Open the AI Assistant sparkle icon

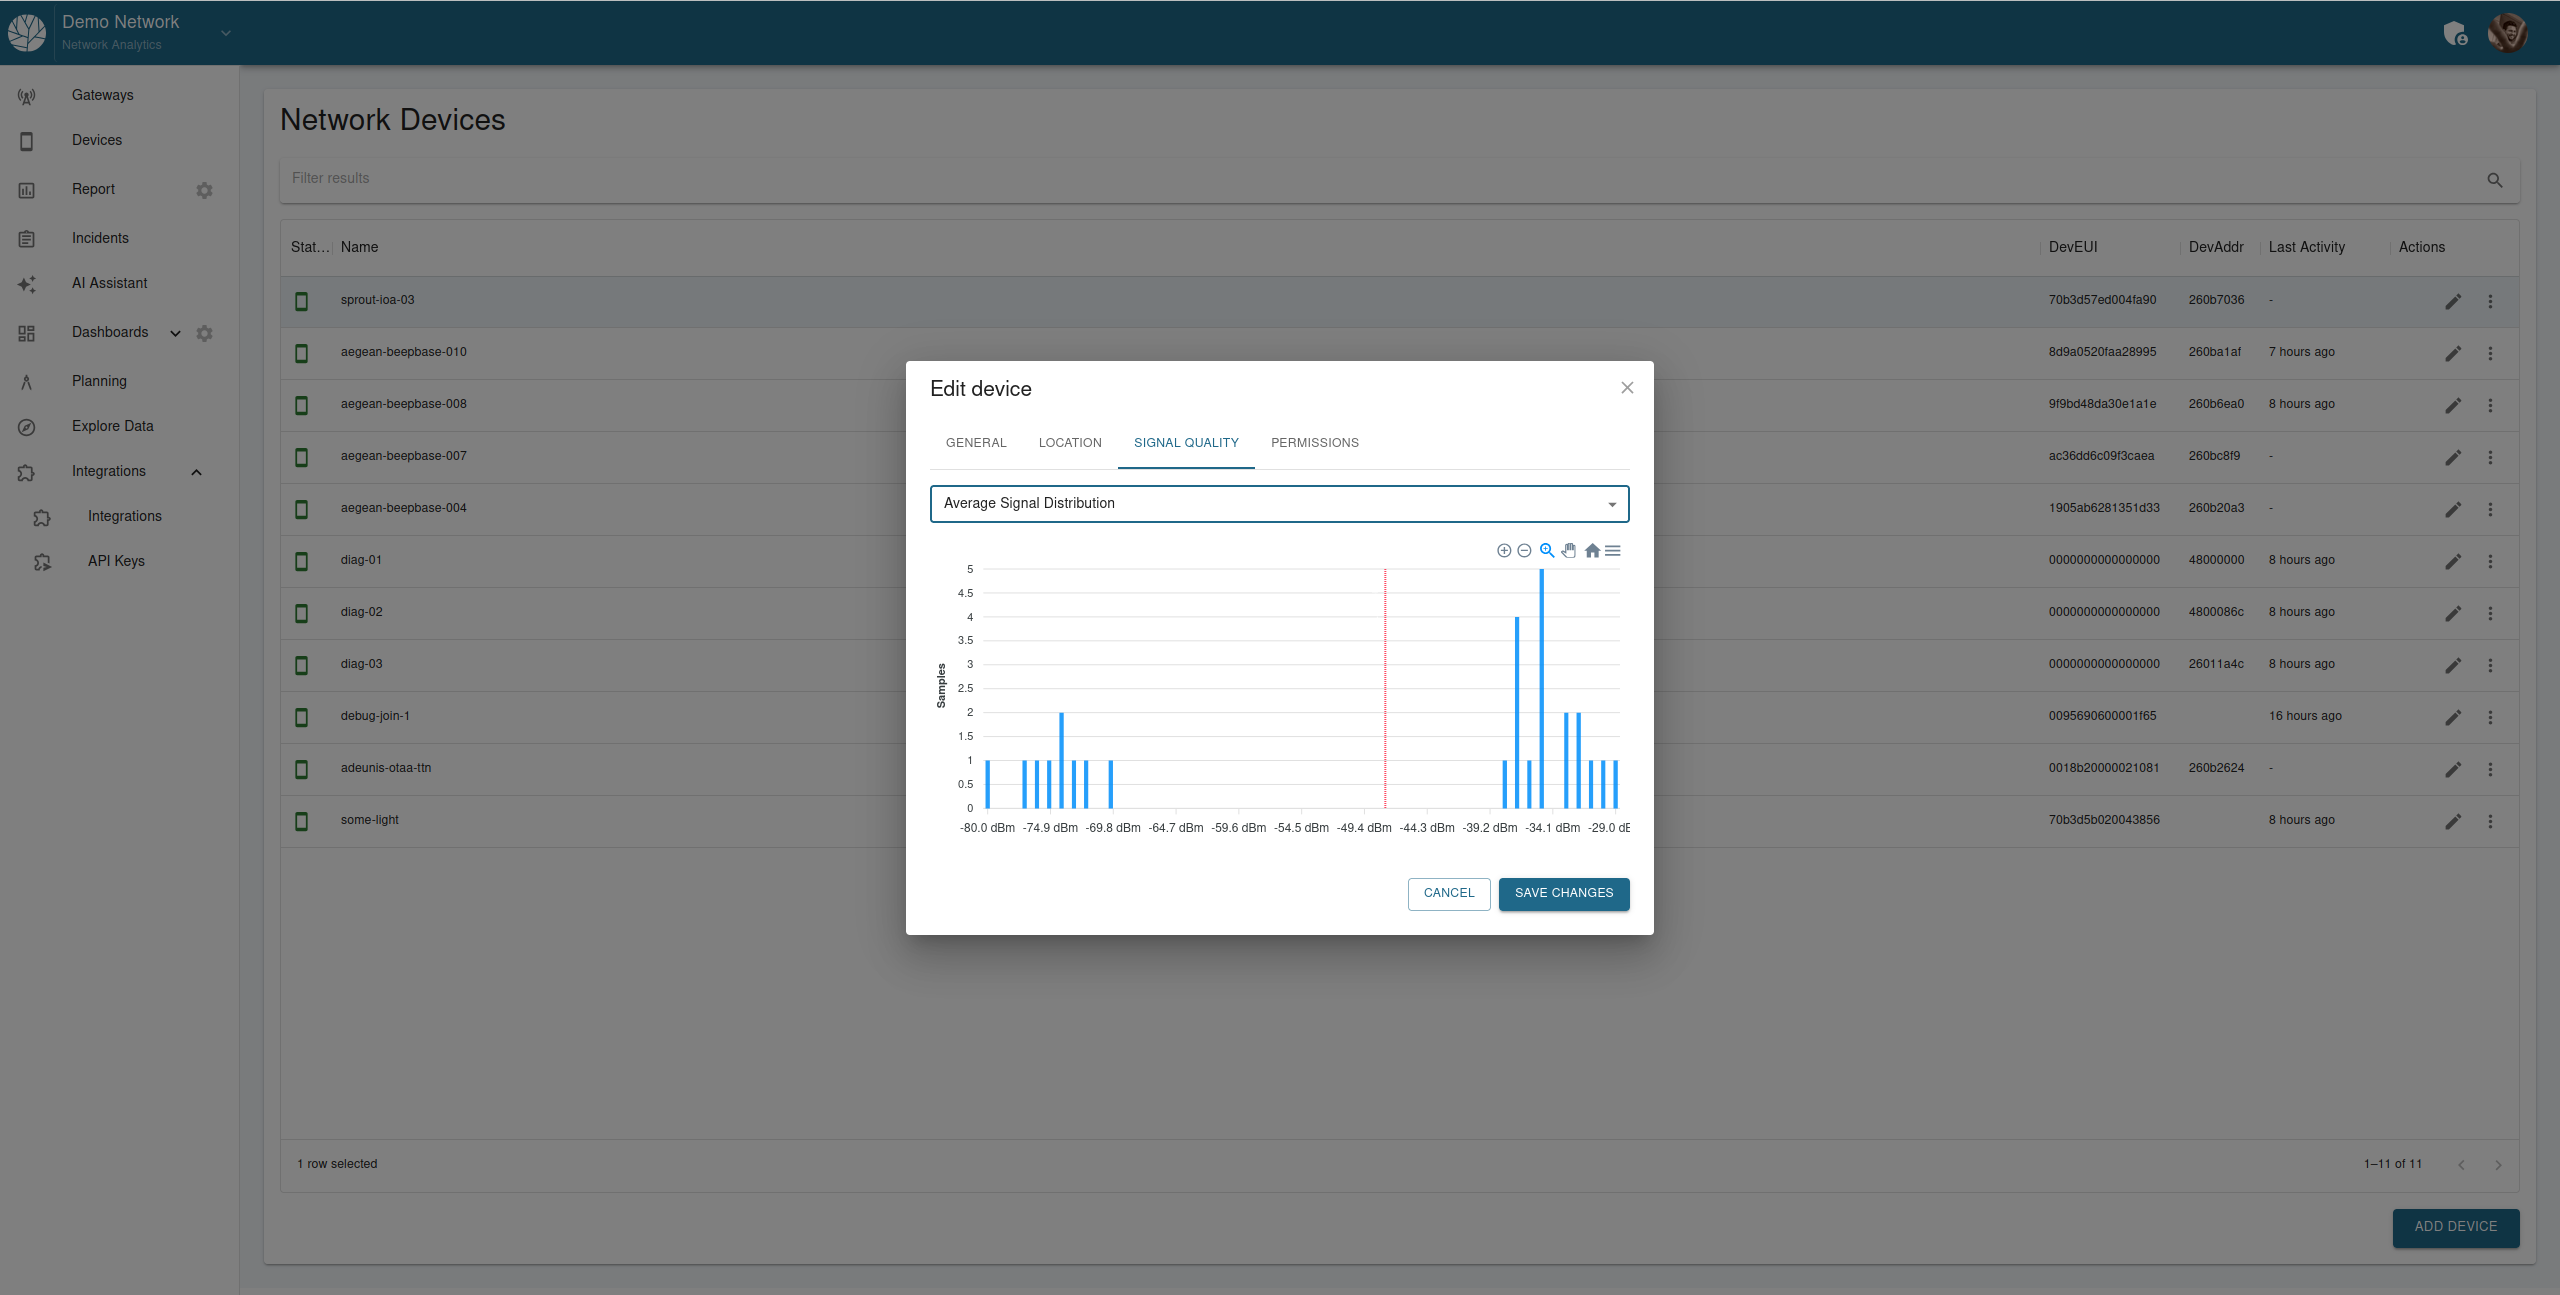point(27,284)
